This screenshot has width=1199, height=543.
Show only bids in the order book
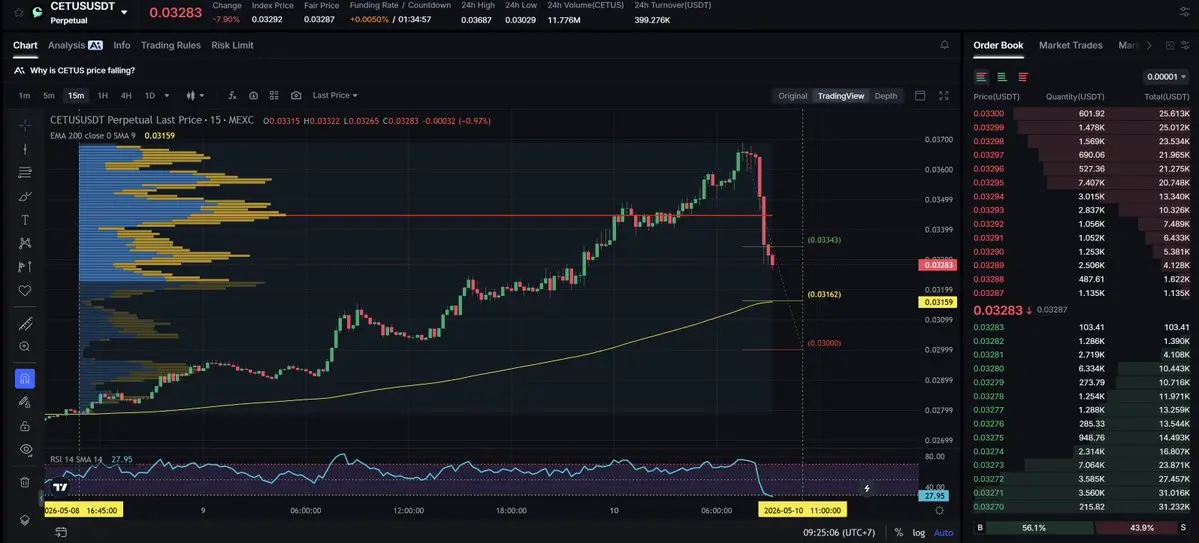pos(1002,76)
